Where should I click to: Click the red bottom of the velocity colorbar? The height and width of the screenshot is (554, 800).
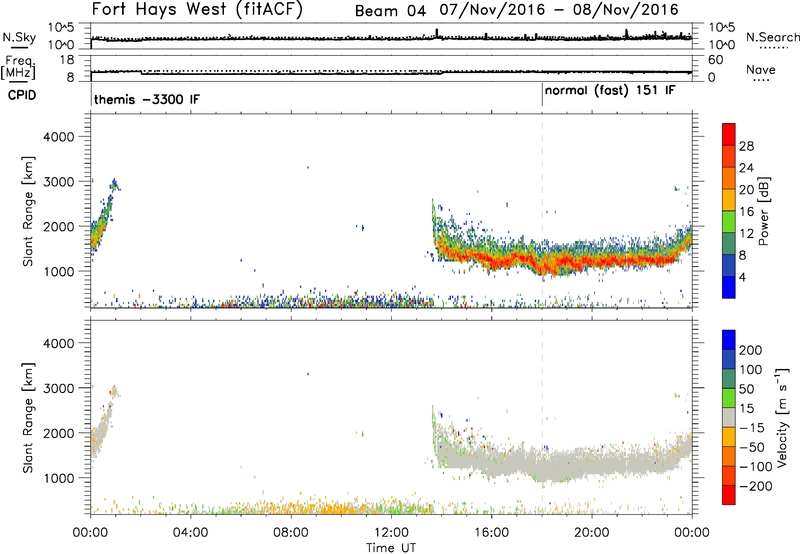(729, 495)
